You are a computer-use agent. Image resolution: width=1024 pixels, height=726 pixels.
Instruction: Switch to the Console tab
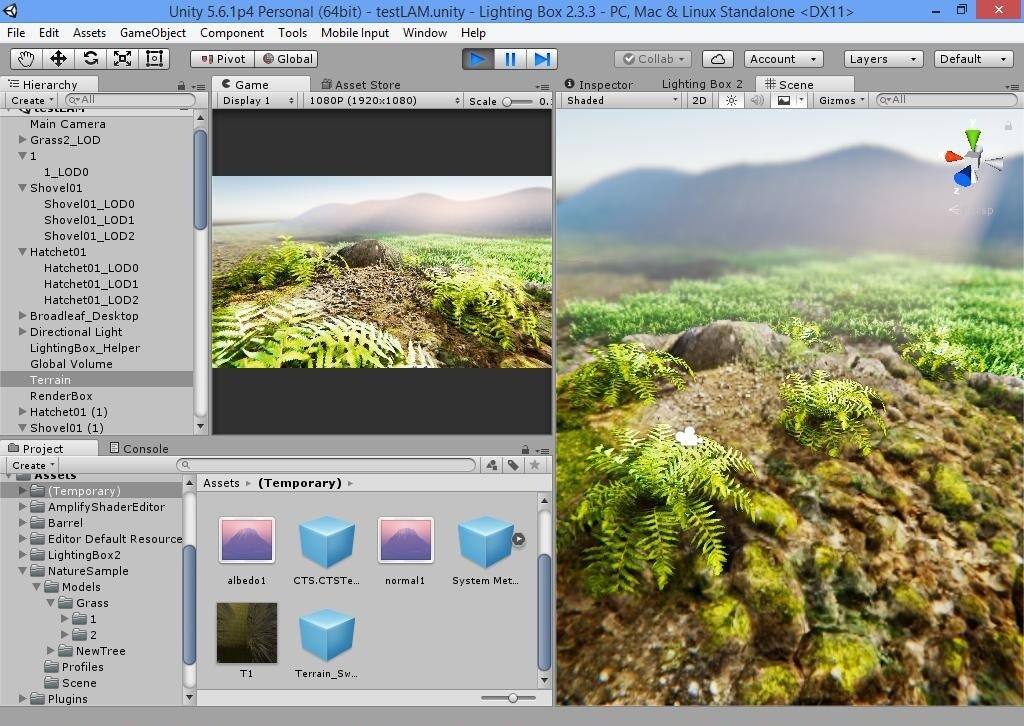(x=139, y=449)
